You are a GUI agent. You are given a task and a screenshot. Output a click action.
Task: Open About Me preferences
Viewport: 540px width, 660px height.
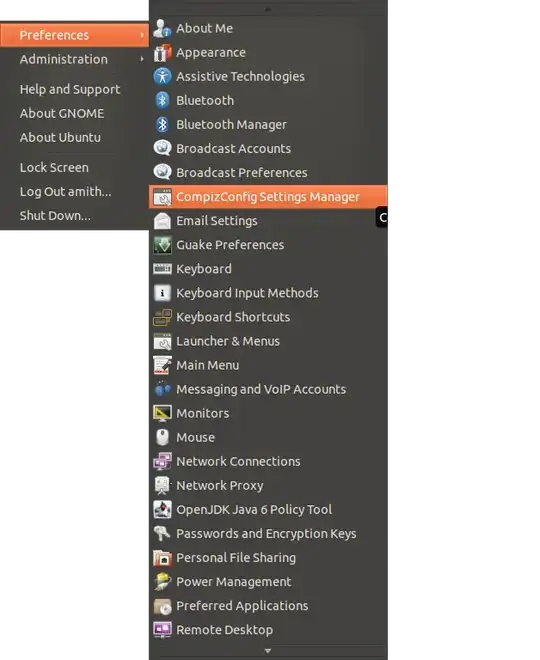tap(205, 28)
